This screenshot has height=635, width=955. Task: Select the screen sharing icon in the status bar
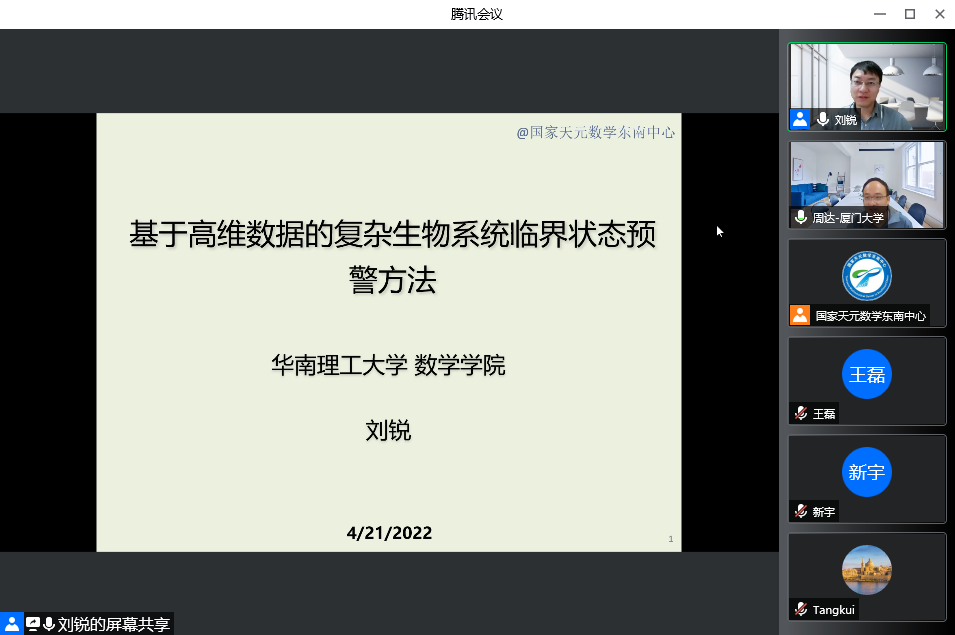point(31,622)
